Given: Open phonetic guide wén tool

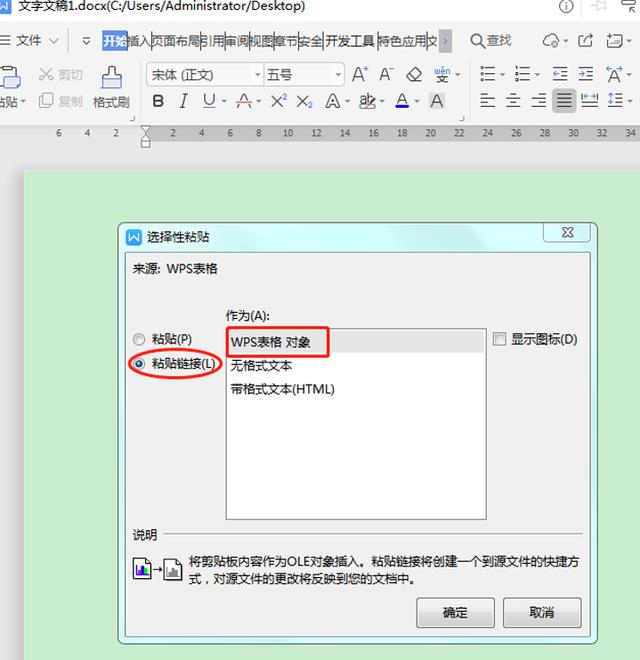Looking at the screenshot, I should [442, 75].
